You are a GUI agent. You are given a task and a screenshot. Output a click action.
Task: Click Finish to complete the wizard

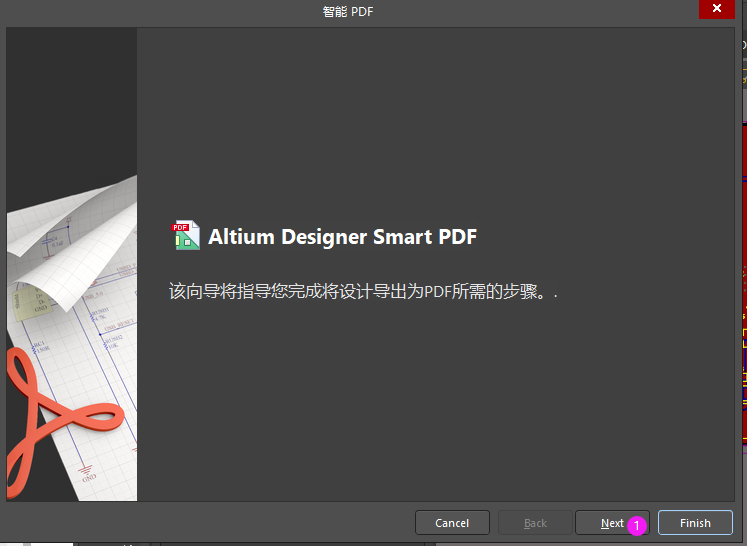(x=695, y=523)
